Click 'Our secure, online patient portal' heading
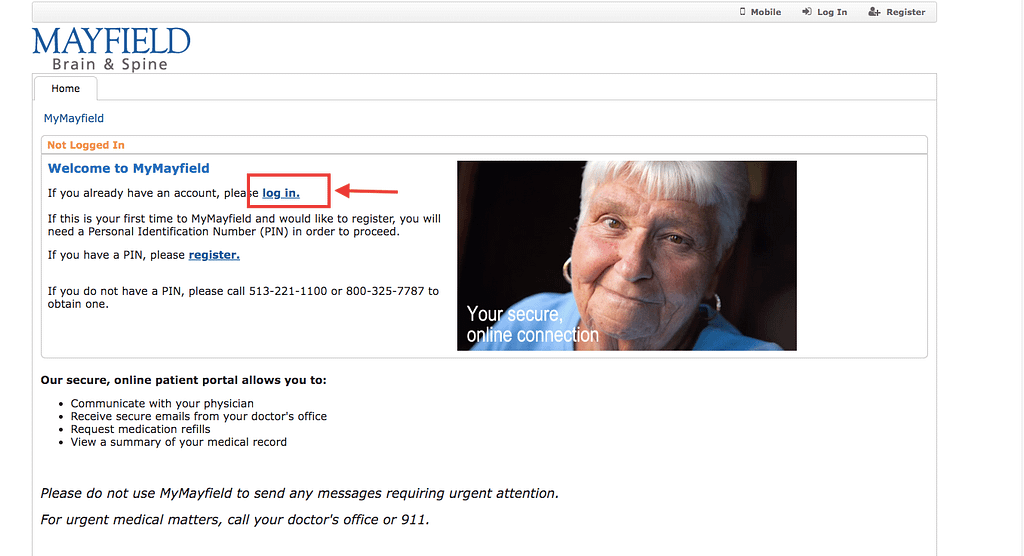 pos(184,380)
